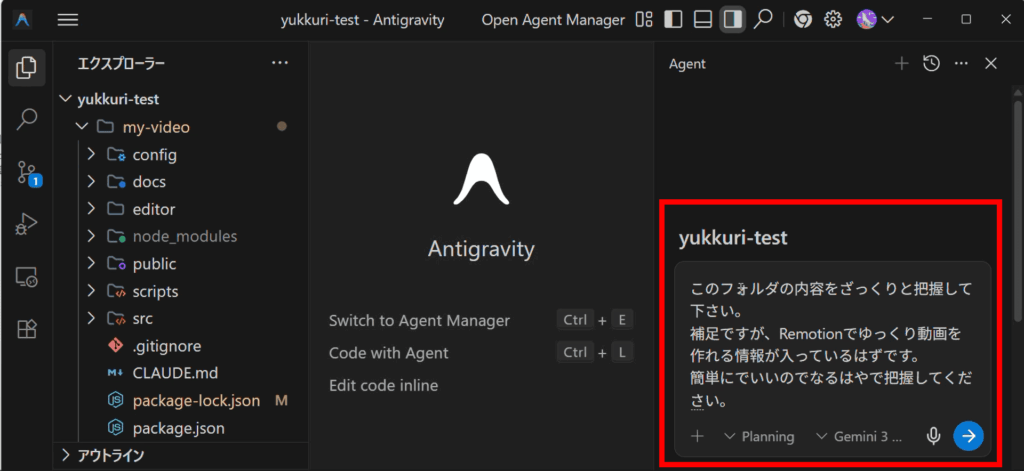Show past agent conversation history

(x=931, y=64)
